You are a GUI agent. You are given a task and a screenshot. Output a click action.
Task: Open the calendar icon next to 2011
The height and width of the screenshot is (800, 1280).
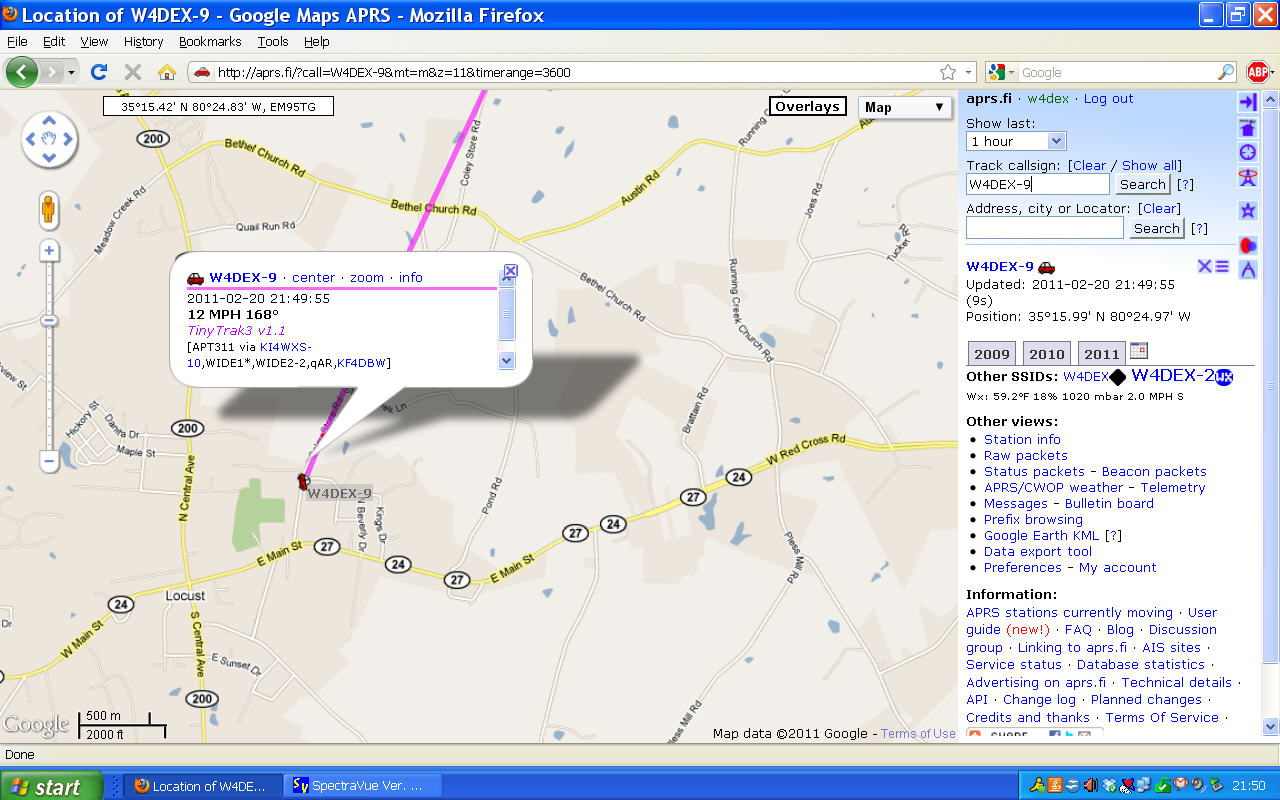pyautogui.click(x=1138, y=351)
